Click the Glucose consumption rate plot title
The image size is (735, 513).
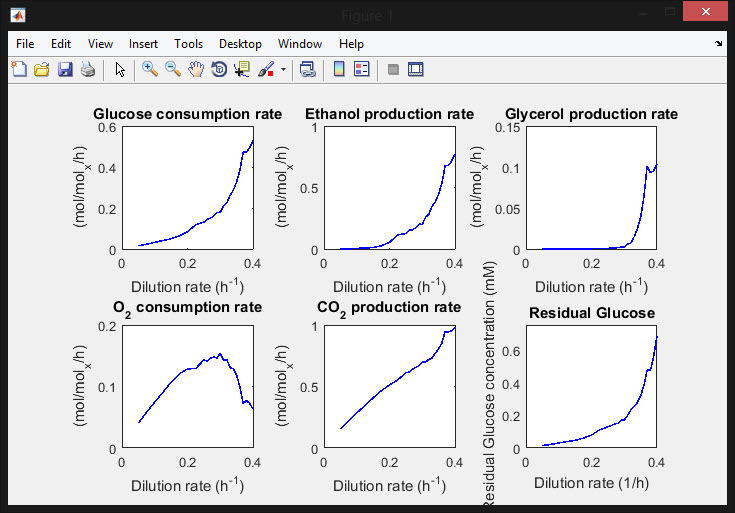pos(188,113)
